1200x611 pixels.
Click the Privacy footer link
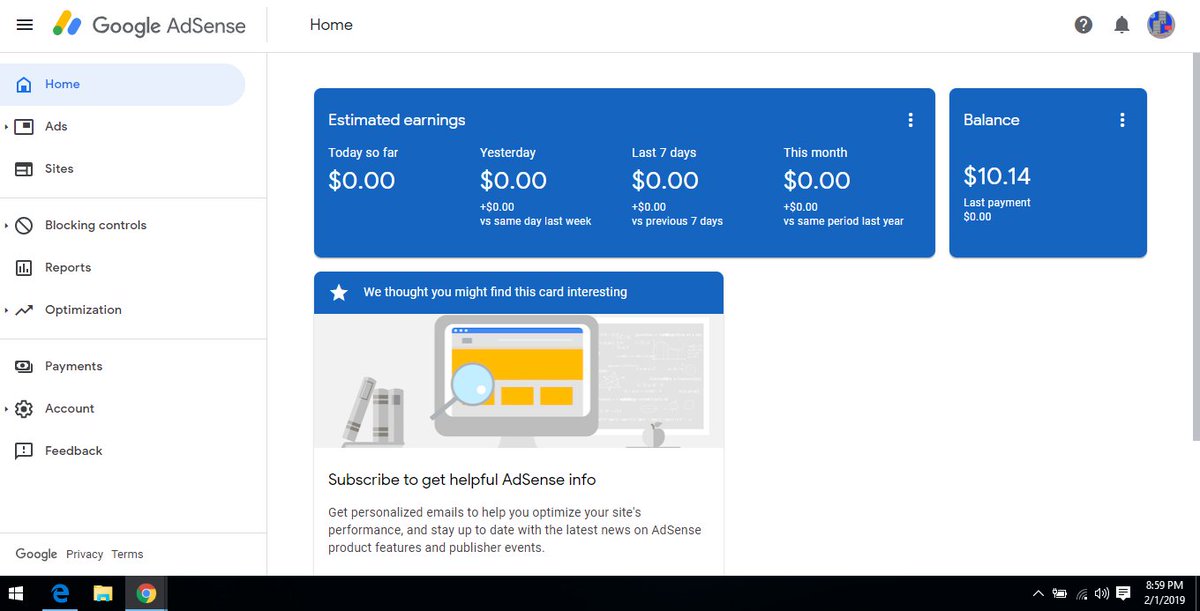pos(85,554)
